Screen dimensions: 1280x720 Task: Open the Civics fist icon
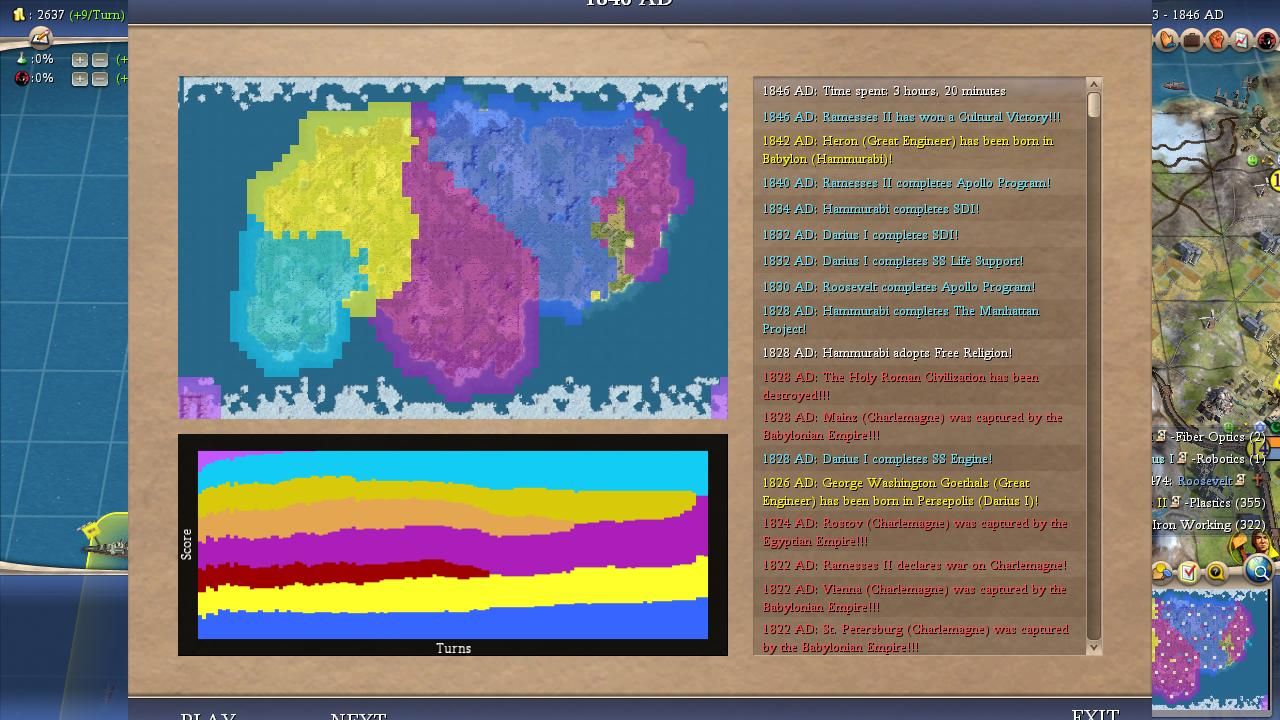[1217, 40]
